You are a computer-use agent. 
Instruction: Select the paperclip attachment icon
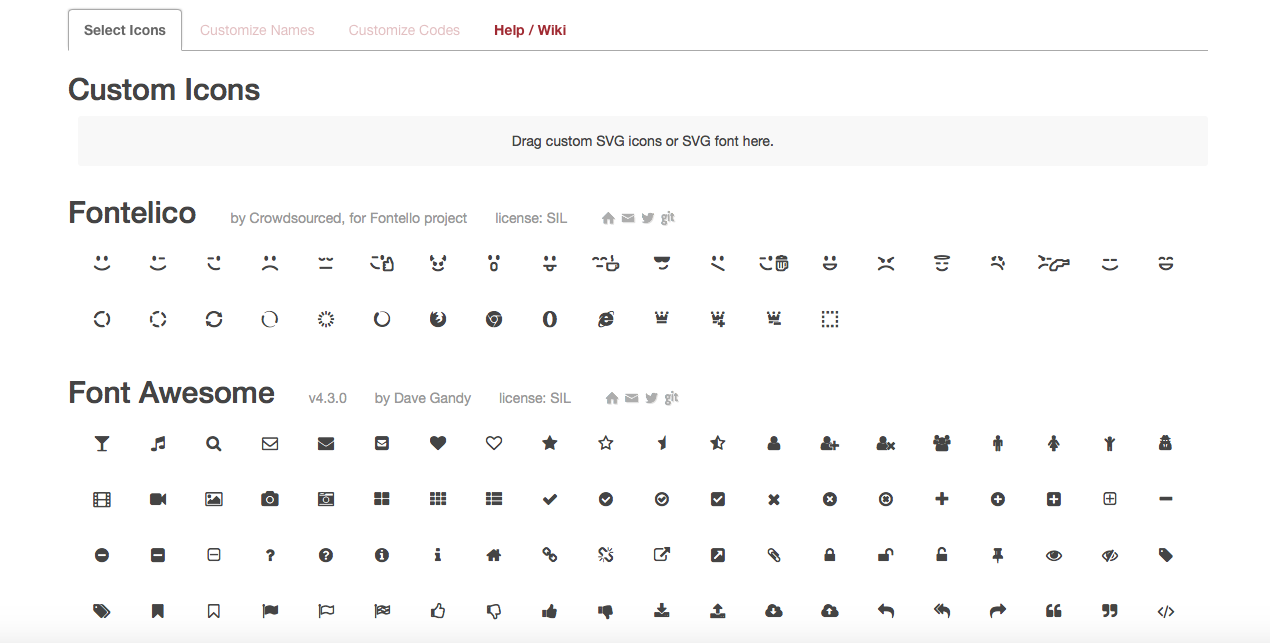[773, 555]
